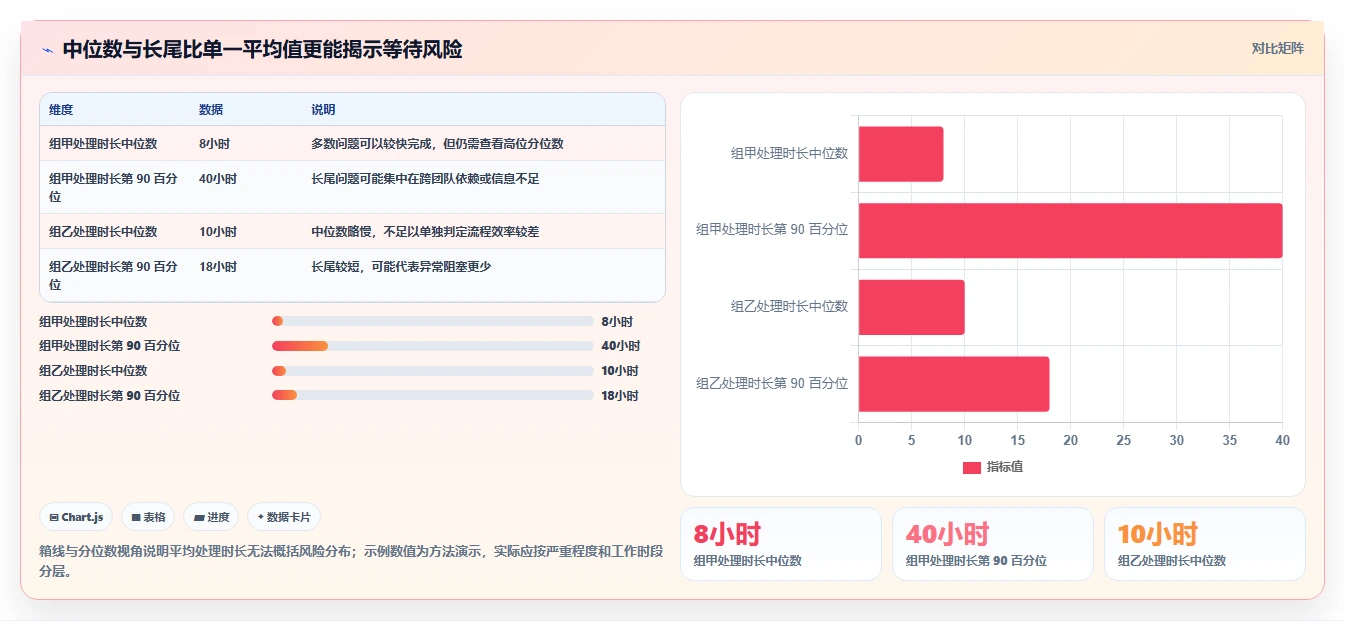
Task: Click table cell 8小时
Action: click(x=214, y=143)
